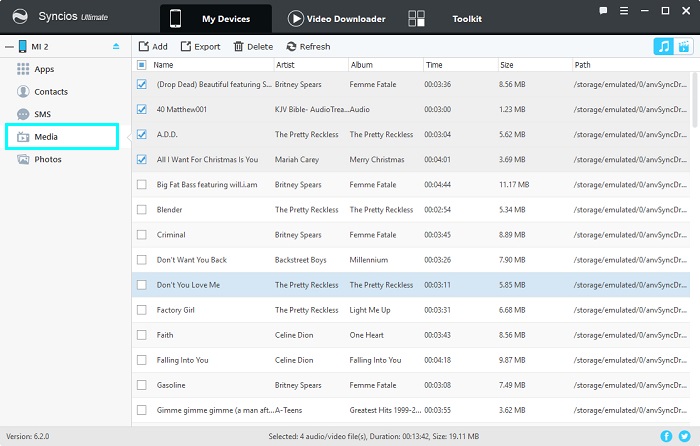Check Gimme gimme gimme track checkbox

[142, 410]
